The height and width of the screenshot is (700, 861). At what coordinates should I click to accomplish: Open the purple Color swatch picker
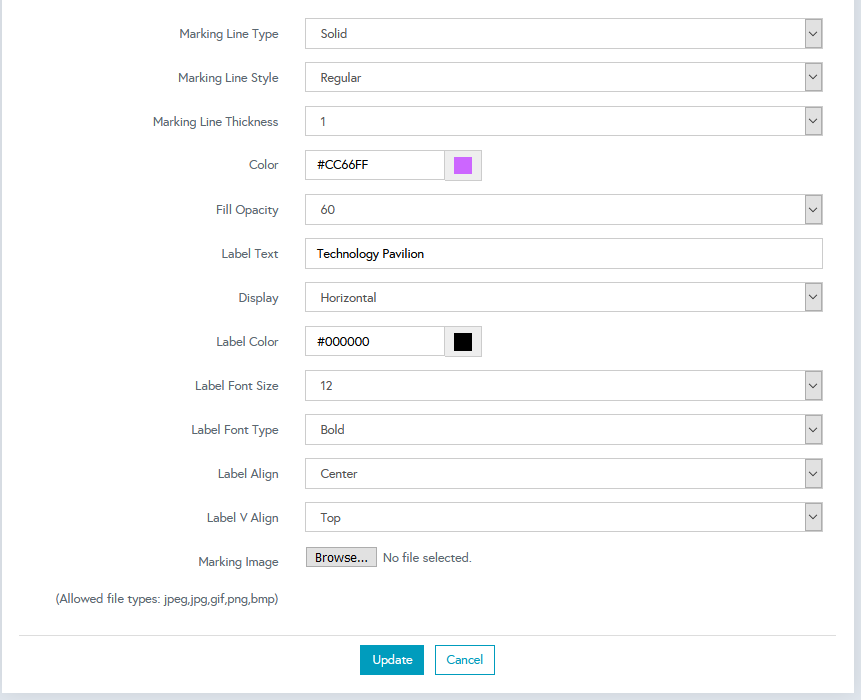pyautogui.click(x=463, y=165)
